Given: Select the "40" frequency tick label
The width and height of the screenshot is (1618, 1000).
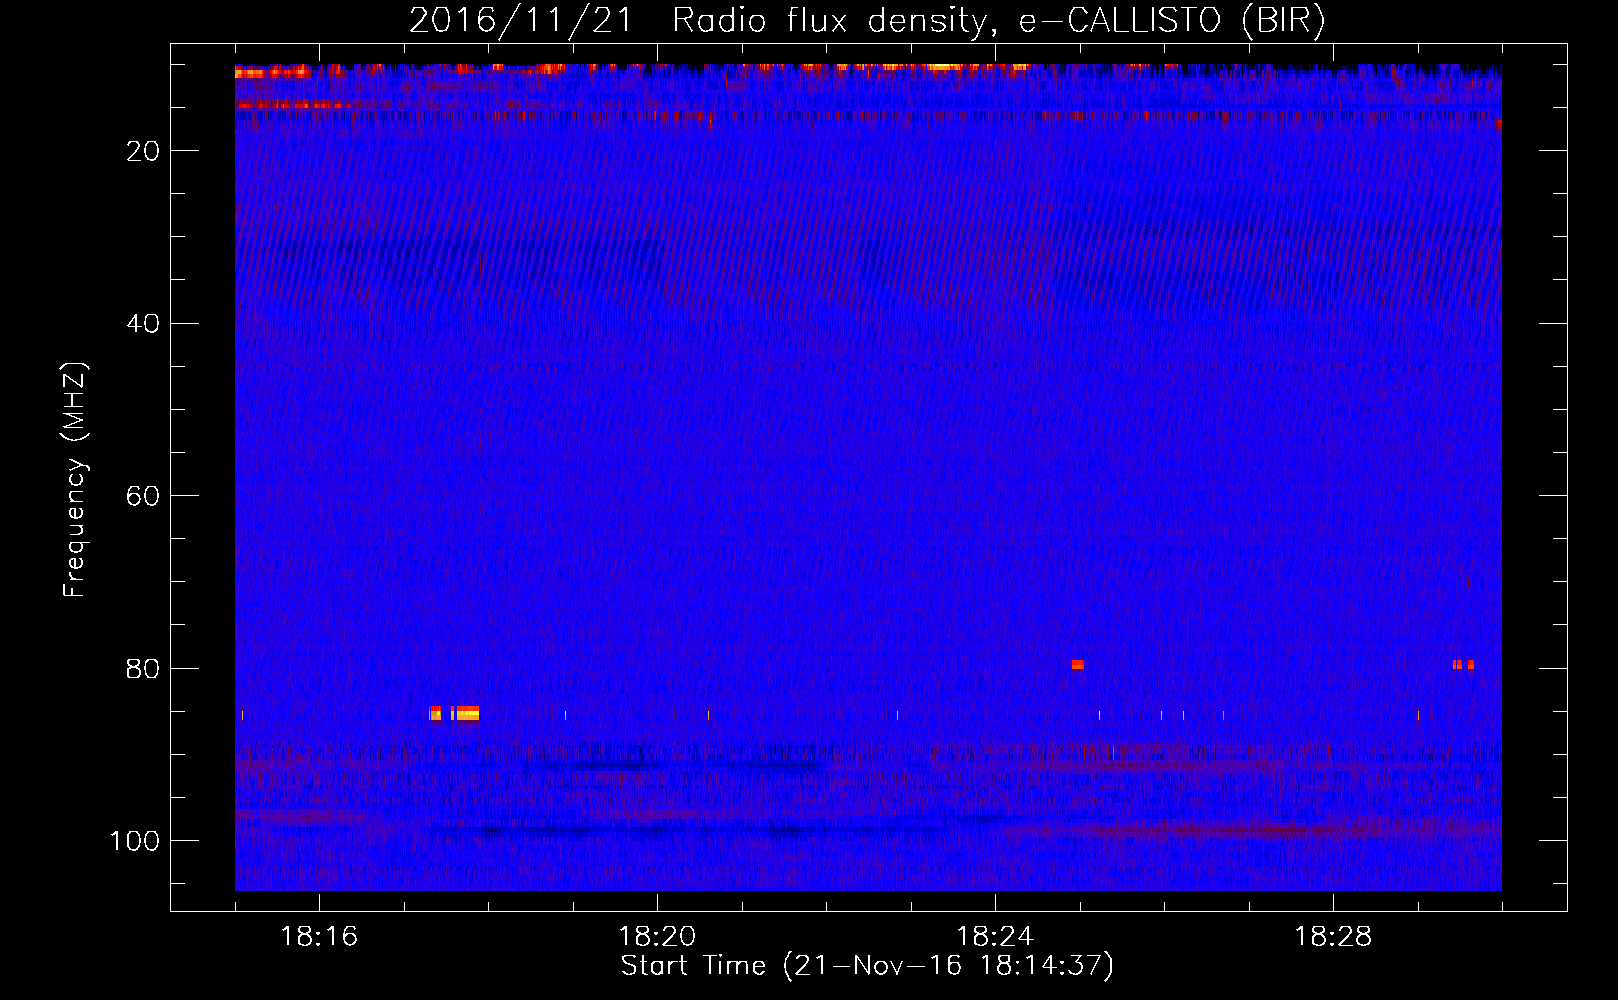Looking at the screenshot, I should click(x=144, y=324).
